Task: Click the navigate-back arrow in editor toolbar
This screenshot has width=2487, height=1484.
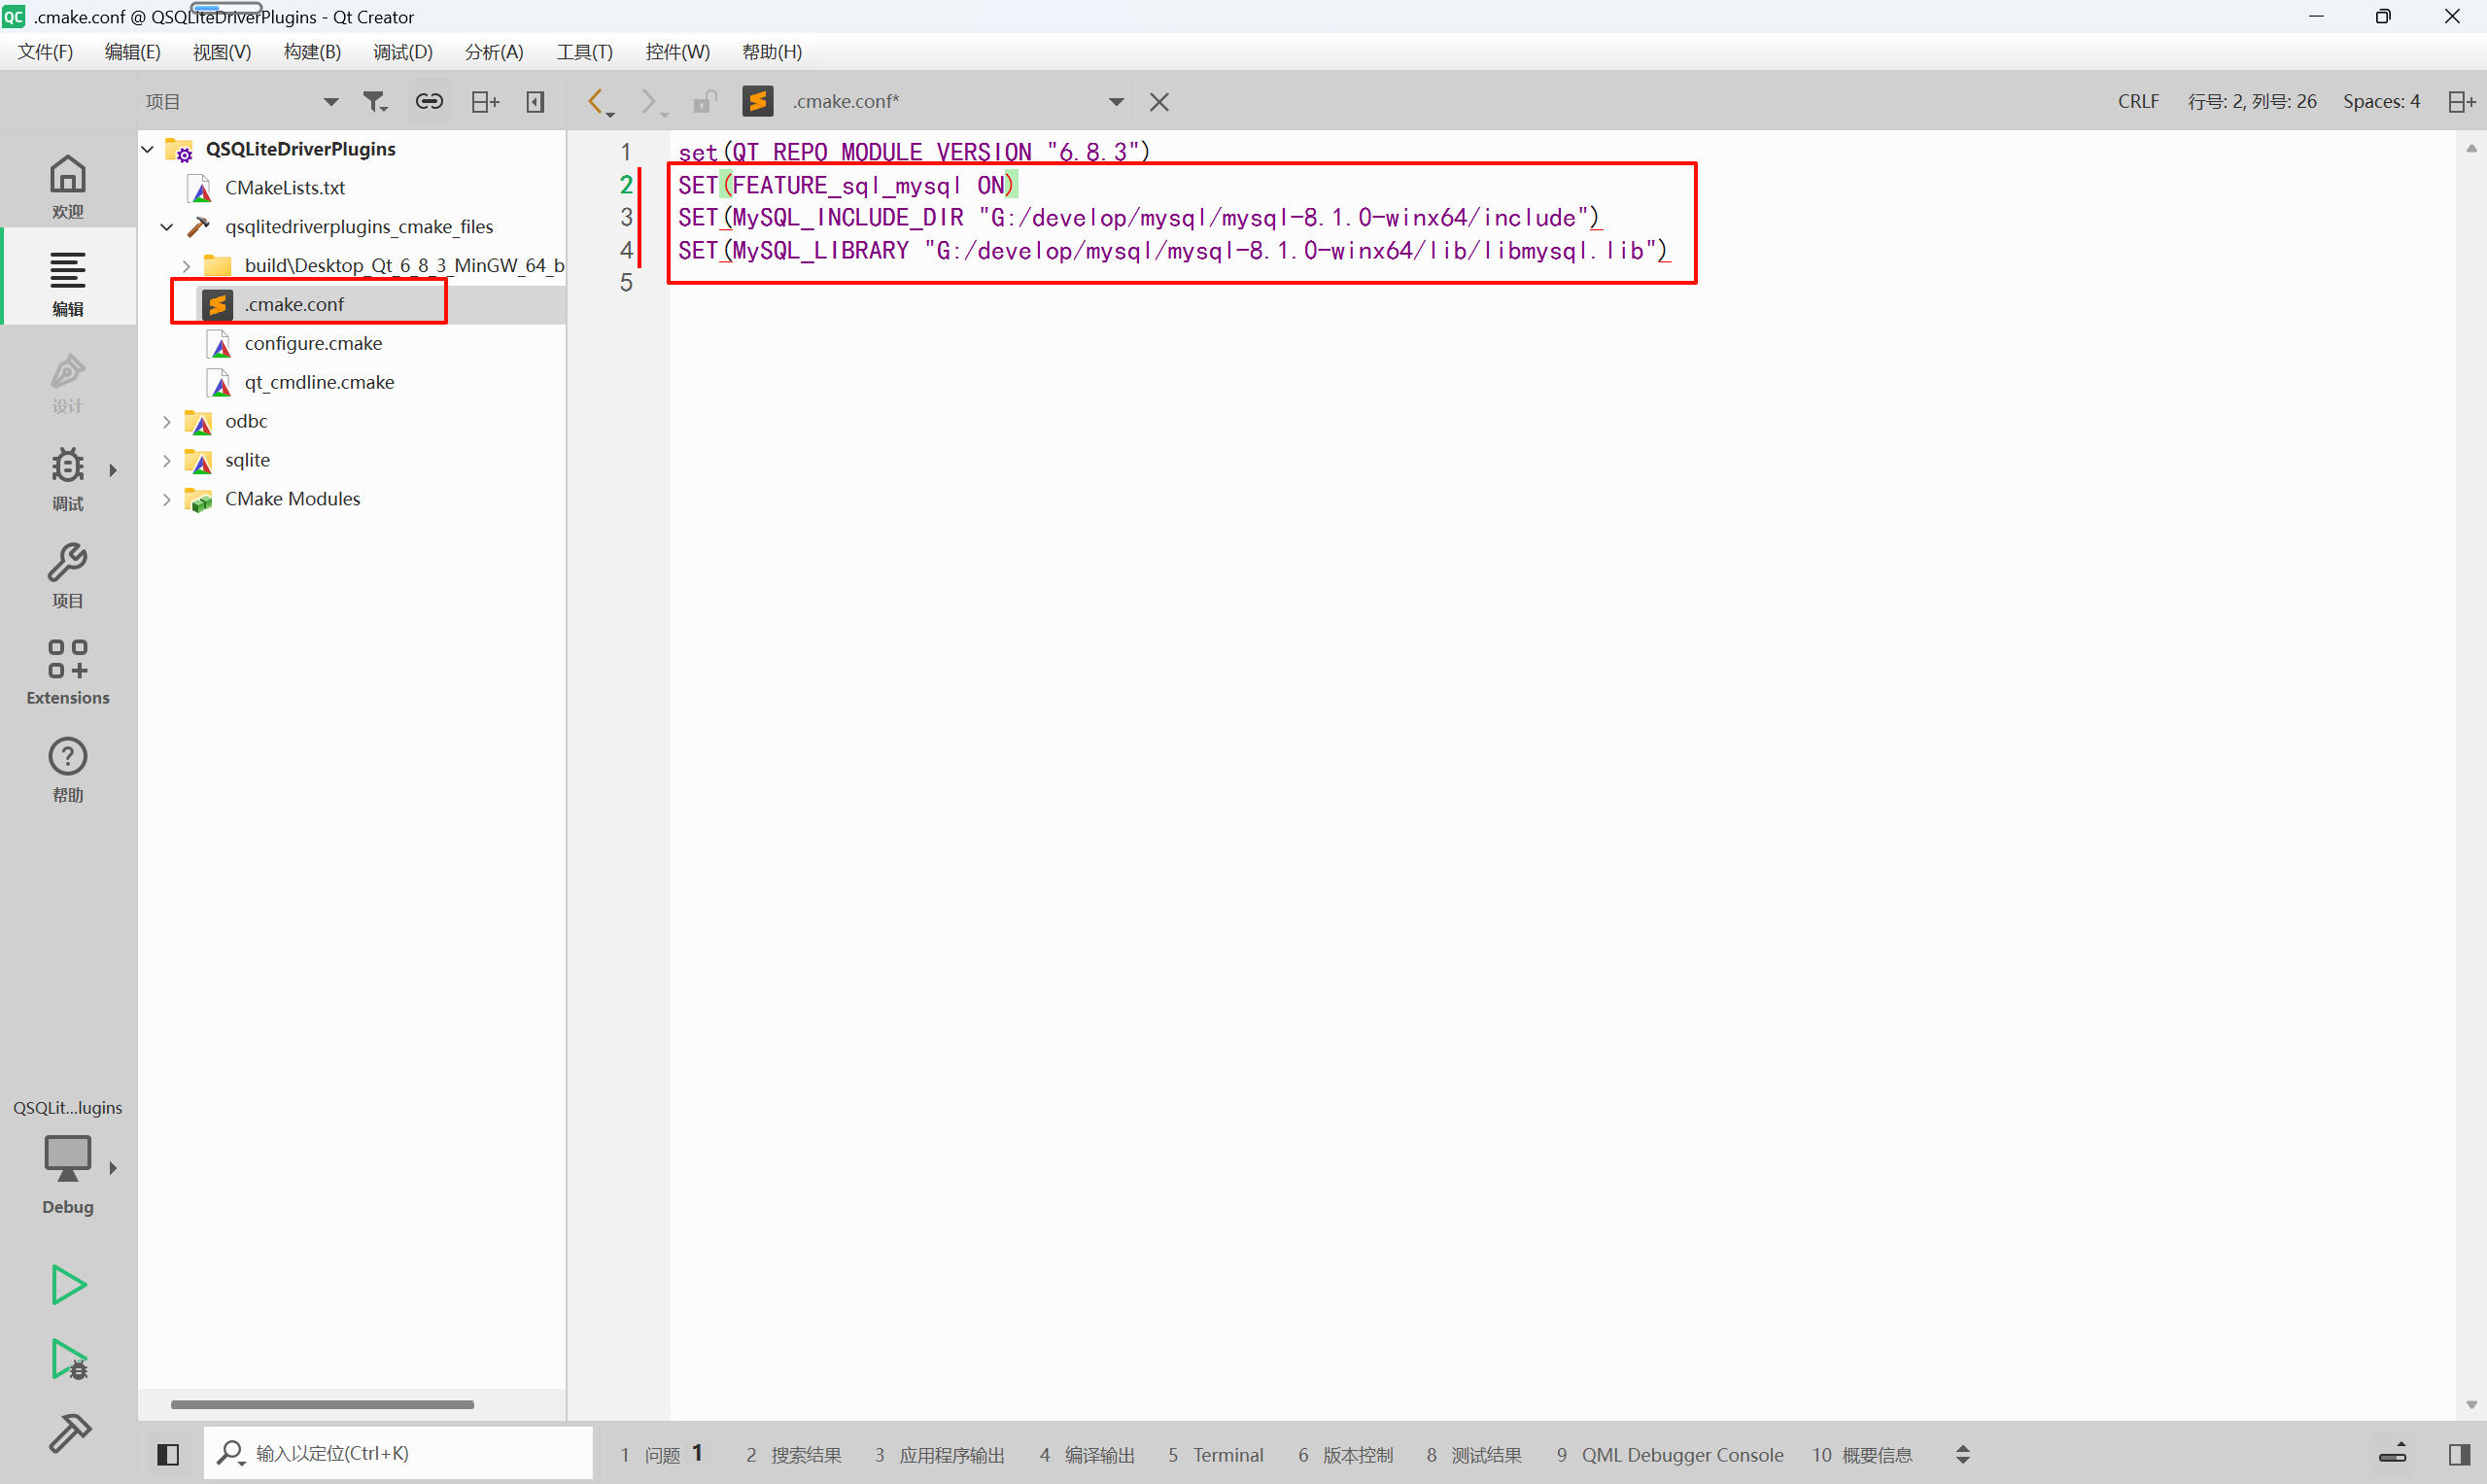Action: tap(596, 101)
